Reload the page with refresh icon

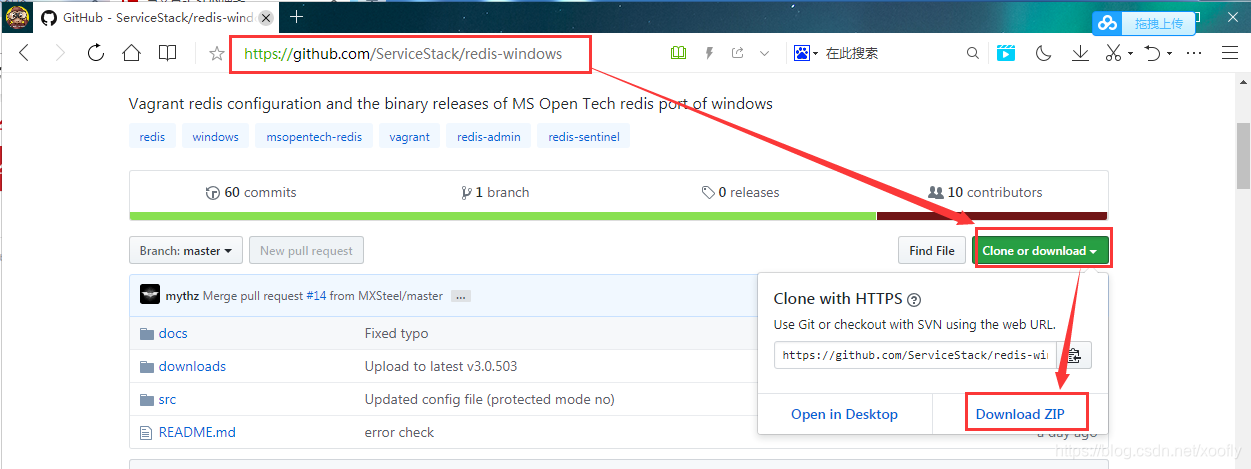click(96, 54)
